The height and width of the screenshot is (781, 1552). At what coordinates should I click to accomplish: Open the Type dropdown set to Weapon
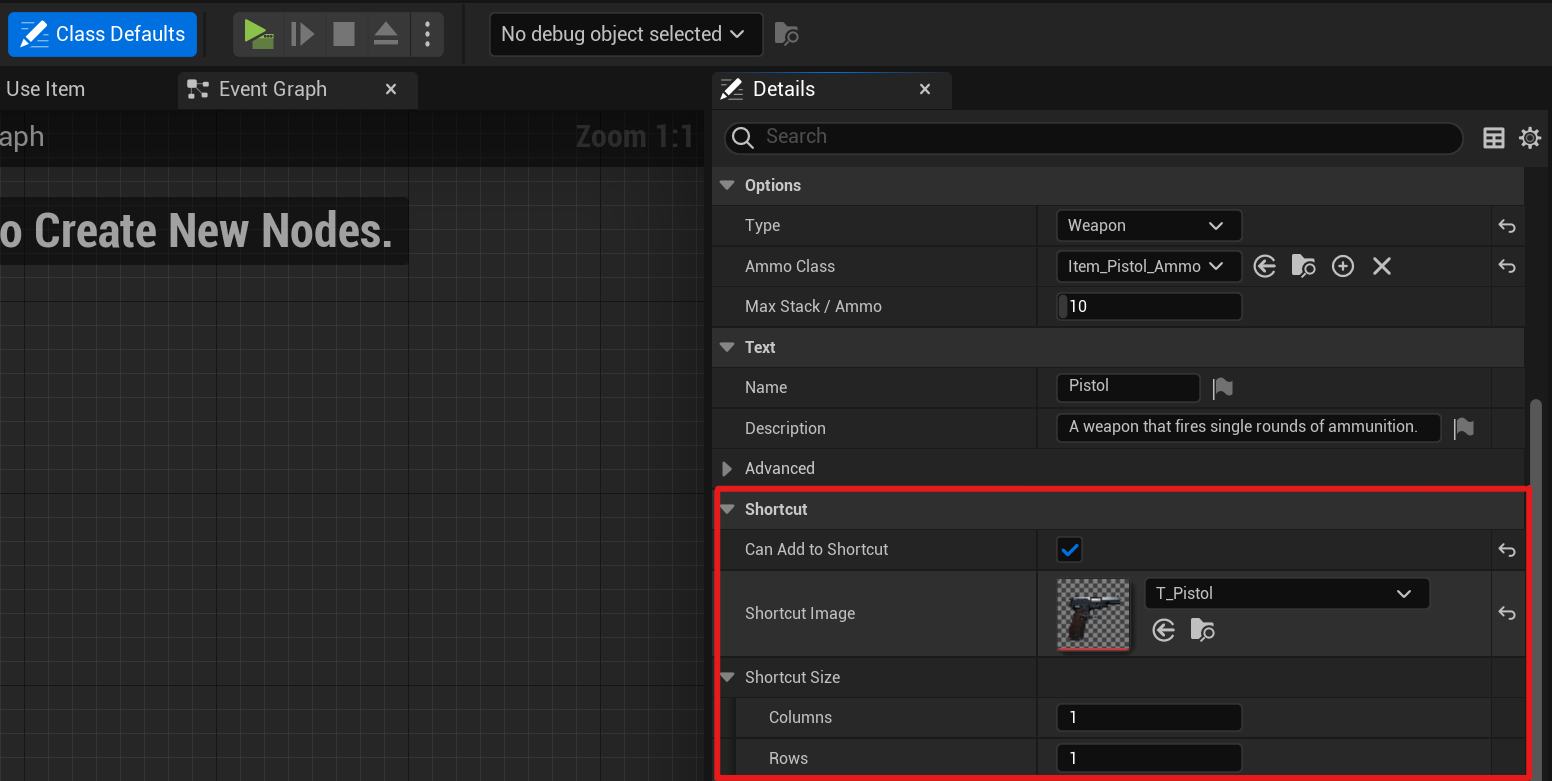pyautogui.click(x=1149, y=226)
